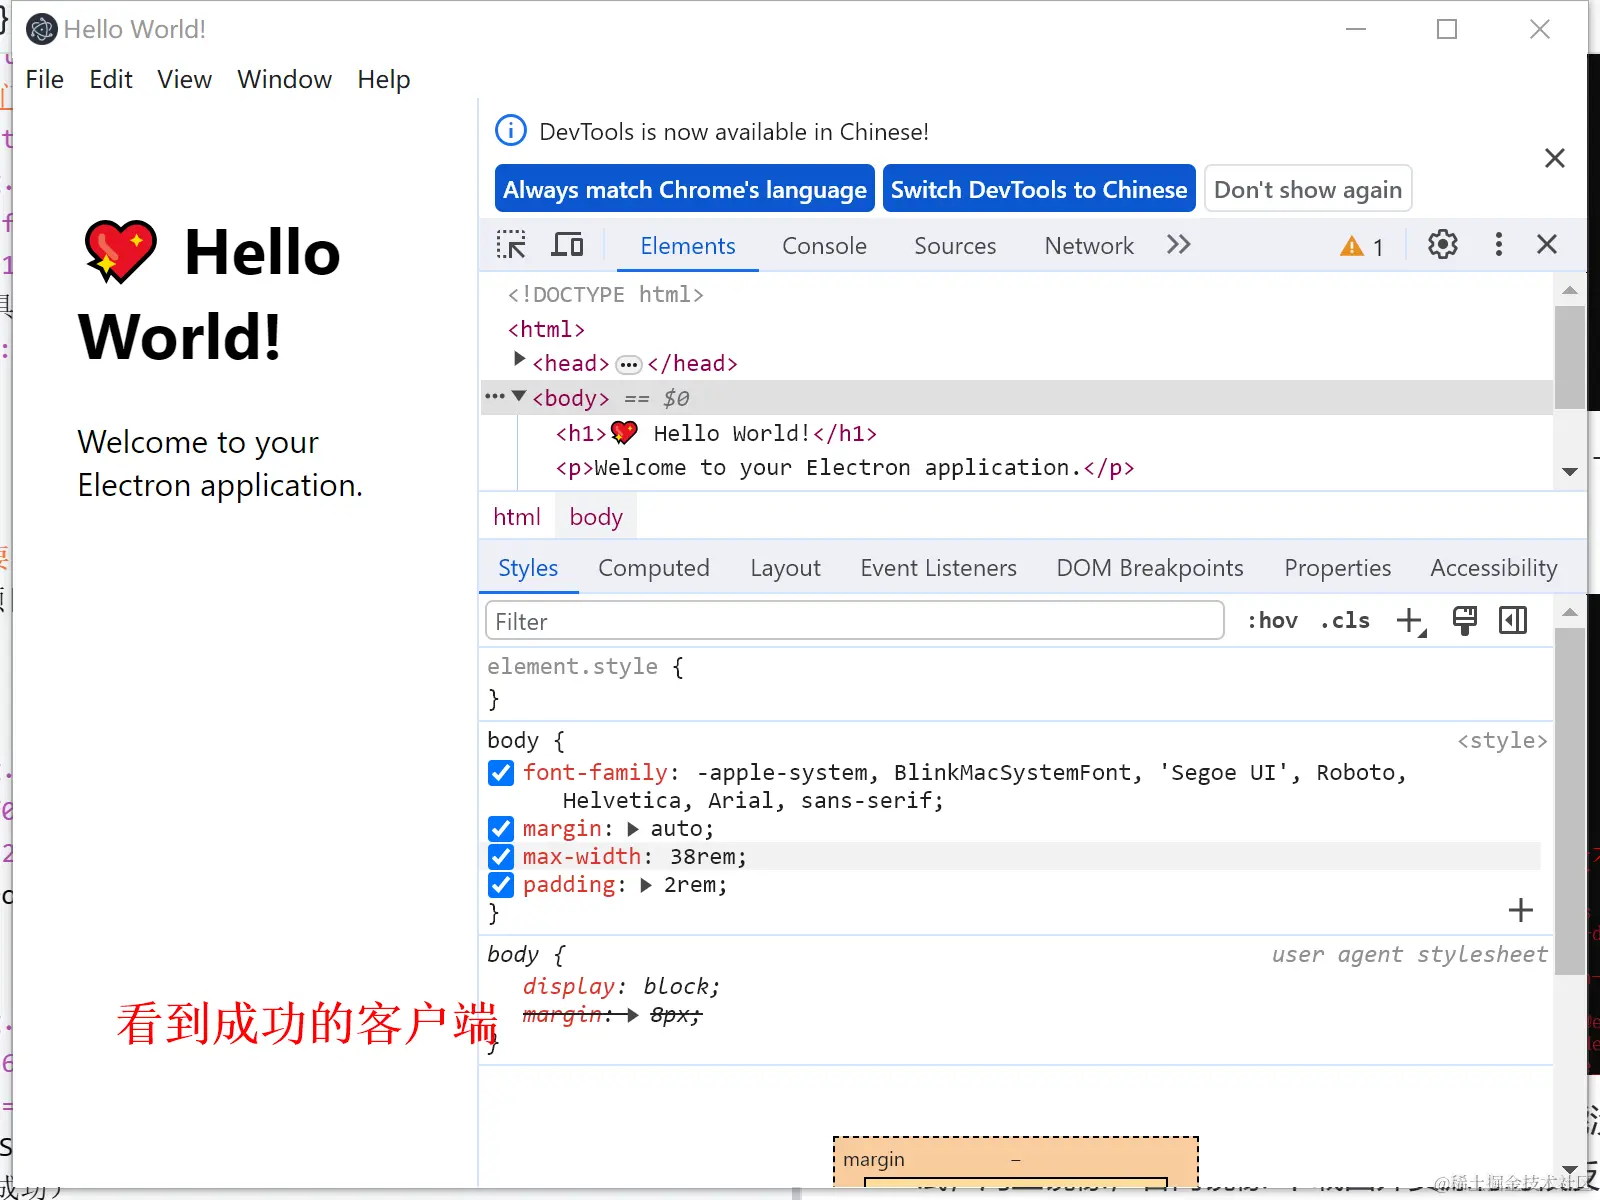1600x1200 pixels.
Task: Toggle the .cls class editor
Action: click(x=1345, y=621)
